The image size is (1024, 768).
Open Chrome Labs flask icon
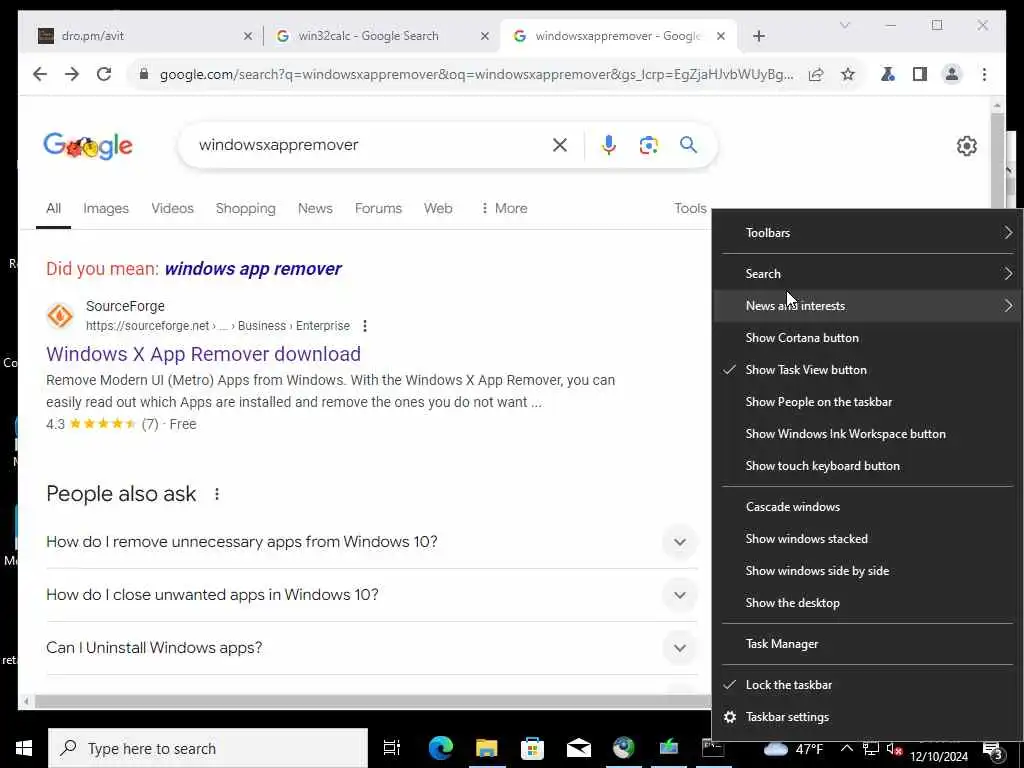coord(888,74)
